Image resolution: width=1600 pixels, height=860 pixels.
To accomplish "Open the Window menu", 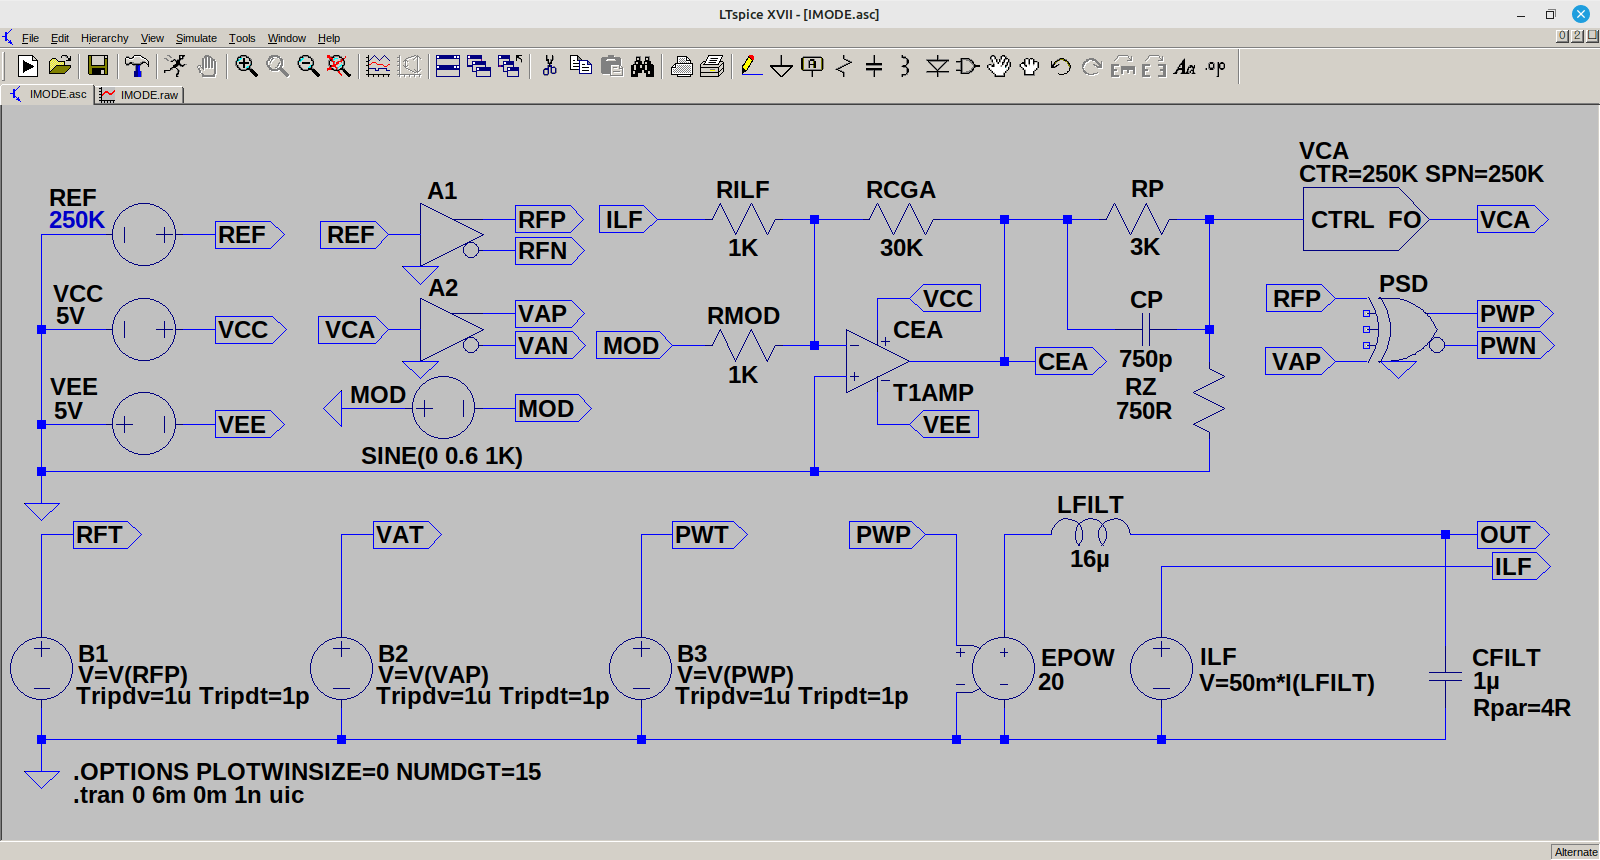I will 287,38.
